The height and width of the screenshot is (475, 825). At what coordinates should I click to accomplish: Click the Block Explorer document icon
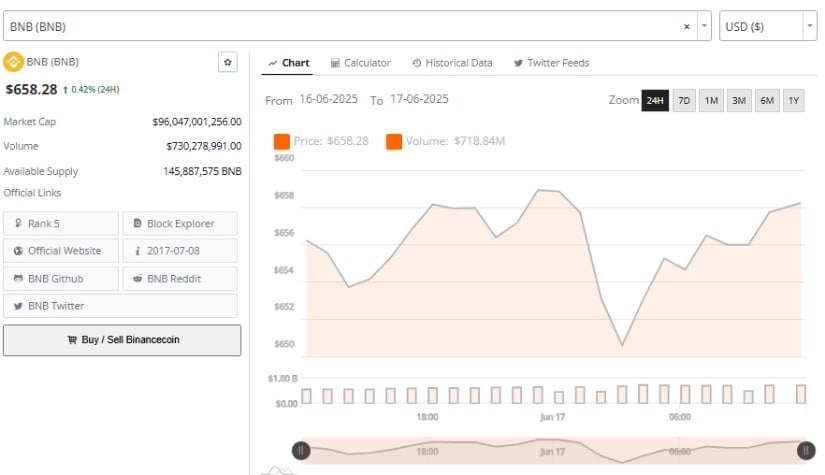(x=137, y=223)
